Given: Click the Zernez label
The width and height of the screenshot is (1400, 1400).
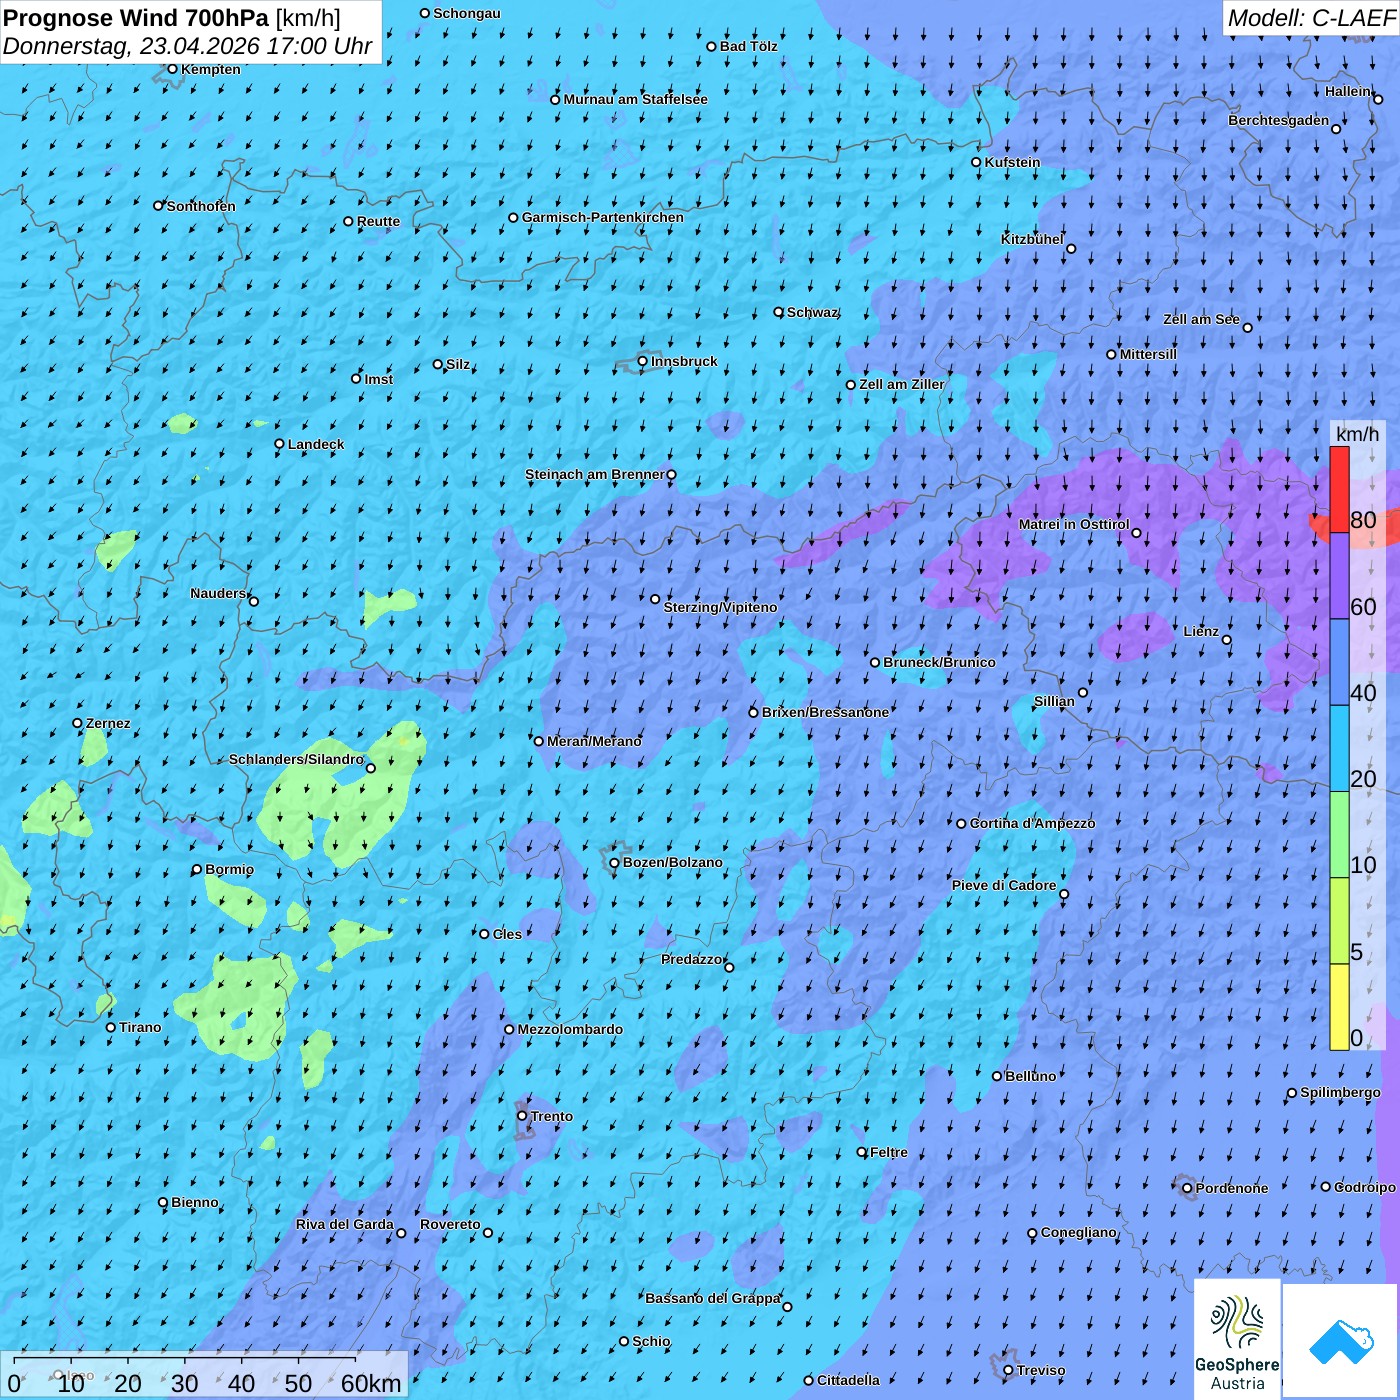Looking at the screenshot, I should (x=108, y=723).
